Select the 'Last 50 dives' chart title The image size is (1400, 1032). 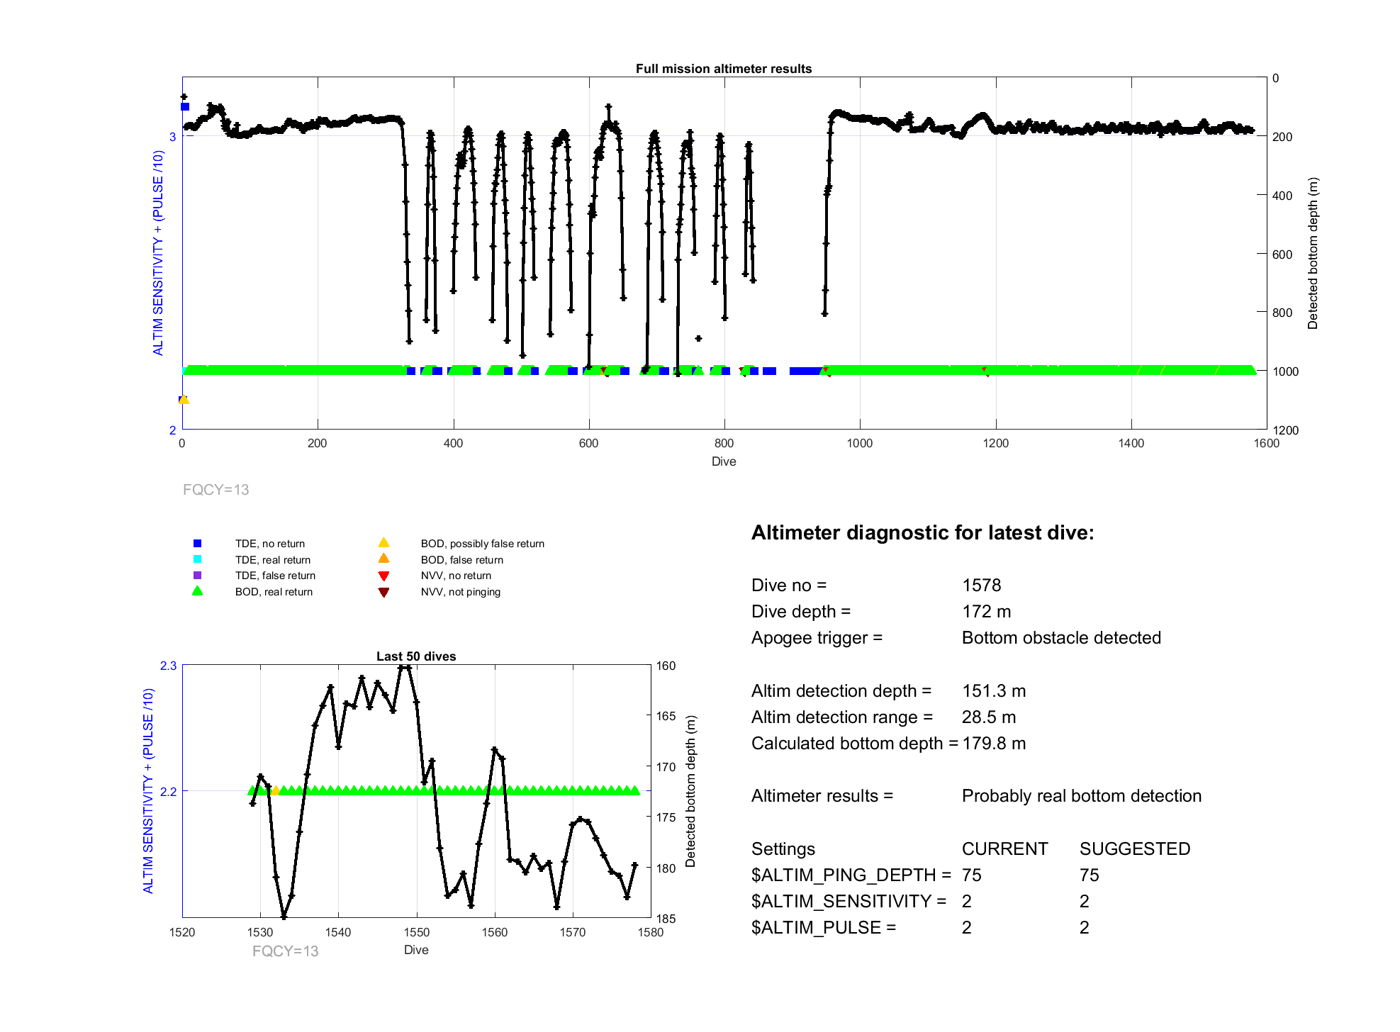click(416, 657)
